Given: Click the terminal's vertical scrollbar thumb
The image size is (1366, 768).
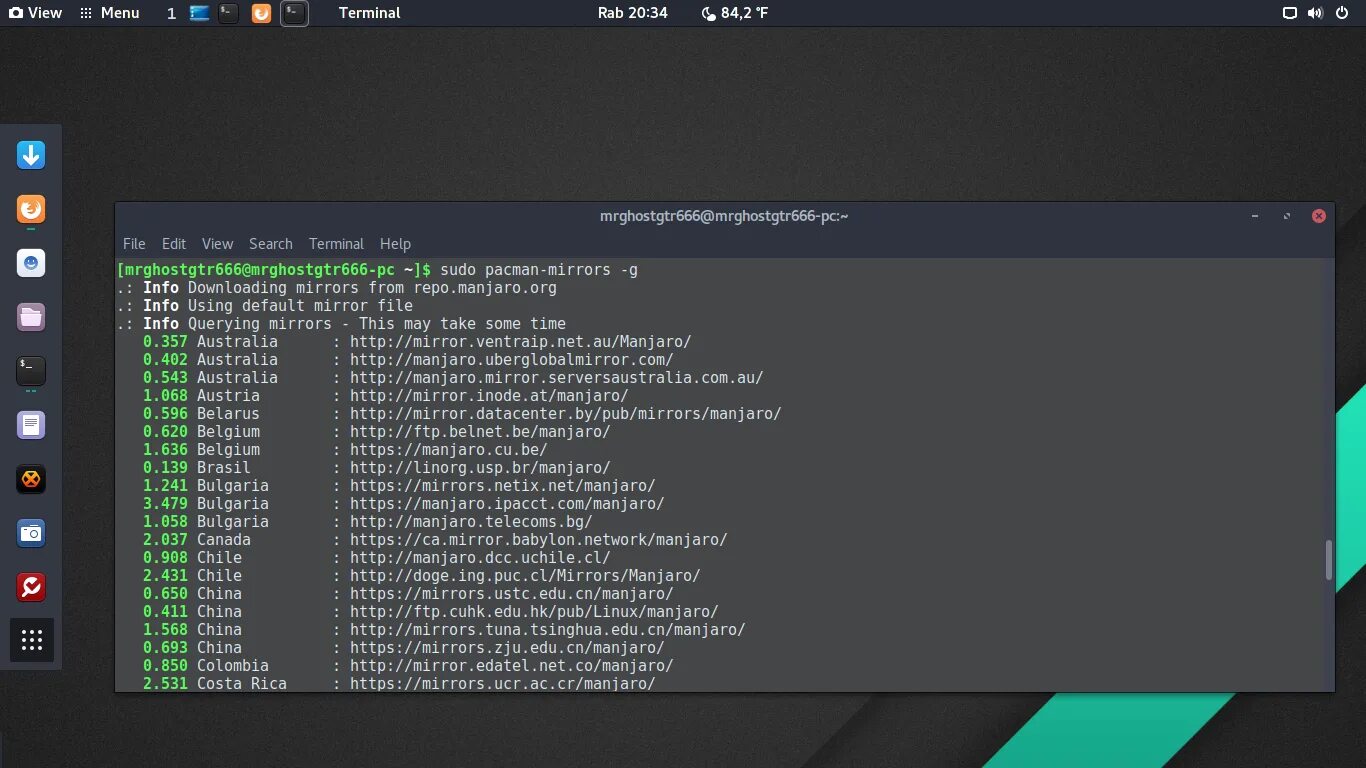Looking at the screenshot, I should [x=1329, y=560].
